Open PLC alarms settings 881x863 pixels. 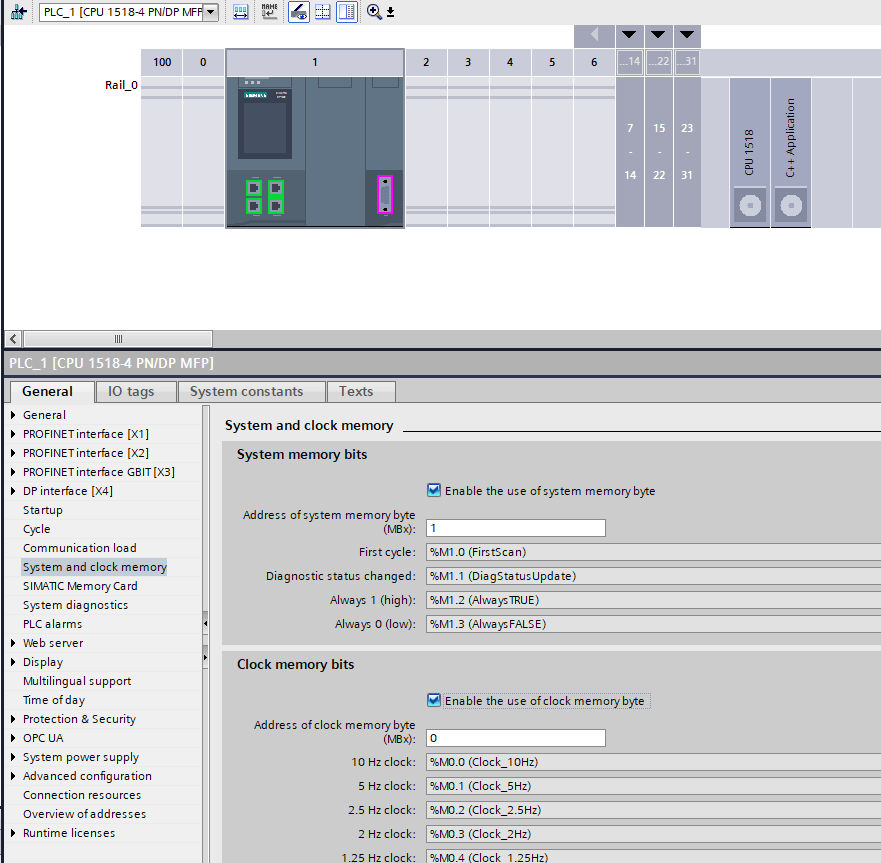(52, 624)
